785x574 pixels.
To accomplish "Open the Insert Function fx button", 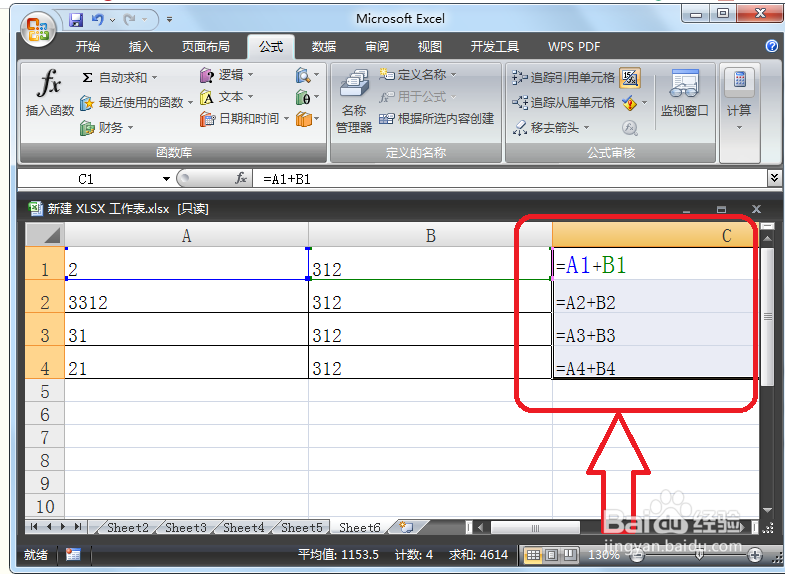I will [50, 93].
